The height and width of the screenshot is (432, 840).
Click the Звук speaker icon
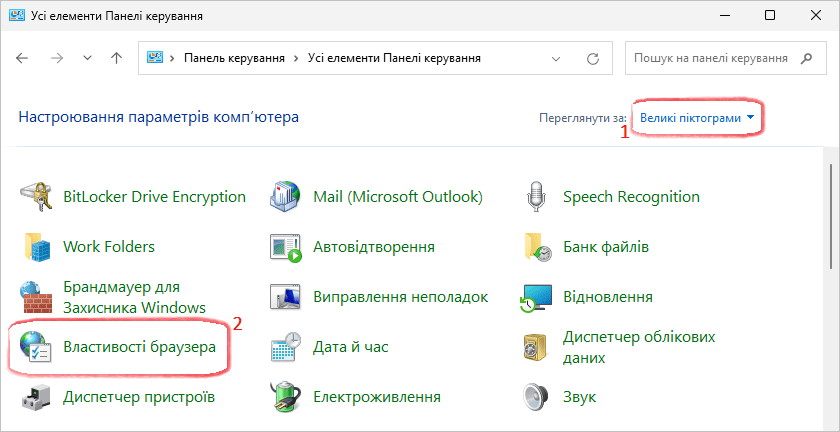point(536,397)
